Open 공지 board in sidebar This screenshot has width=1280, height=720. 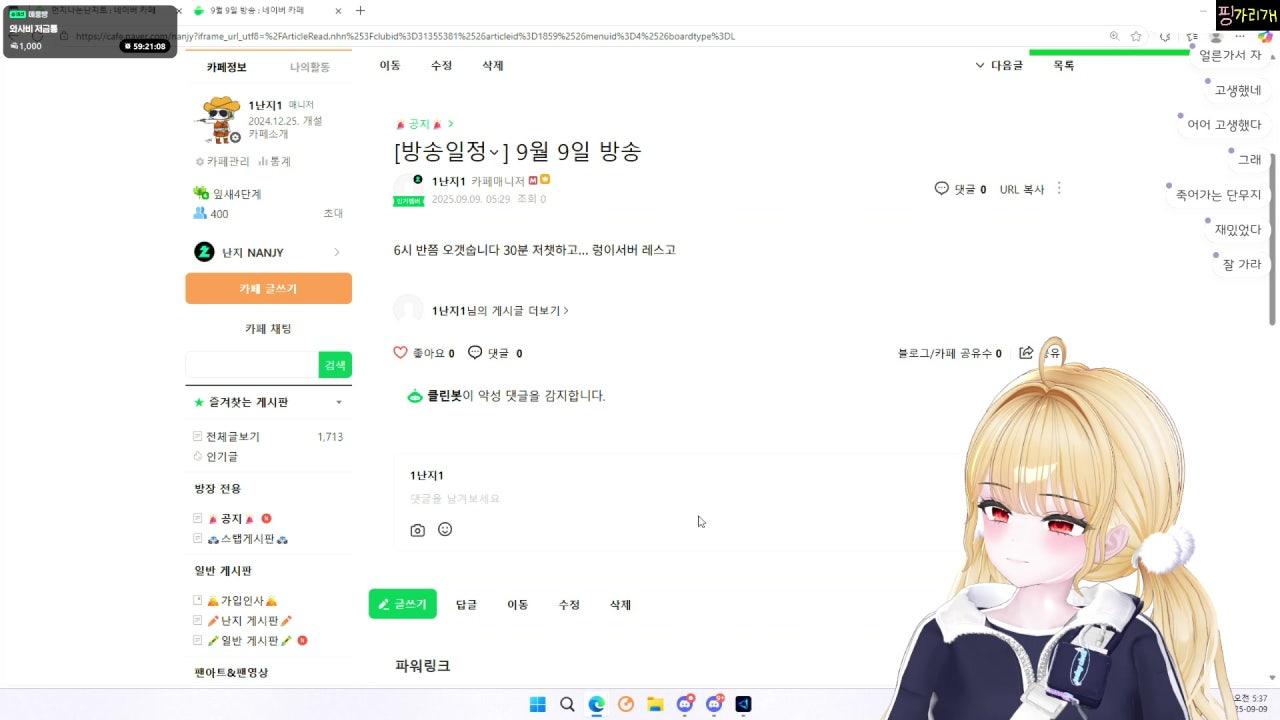(232, 519)
